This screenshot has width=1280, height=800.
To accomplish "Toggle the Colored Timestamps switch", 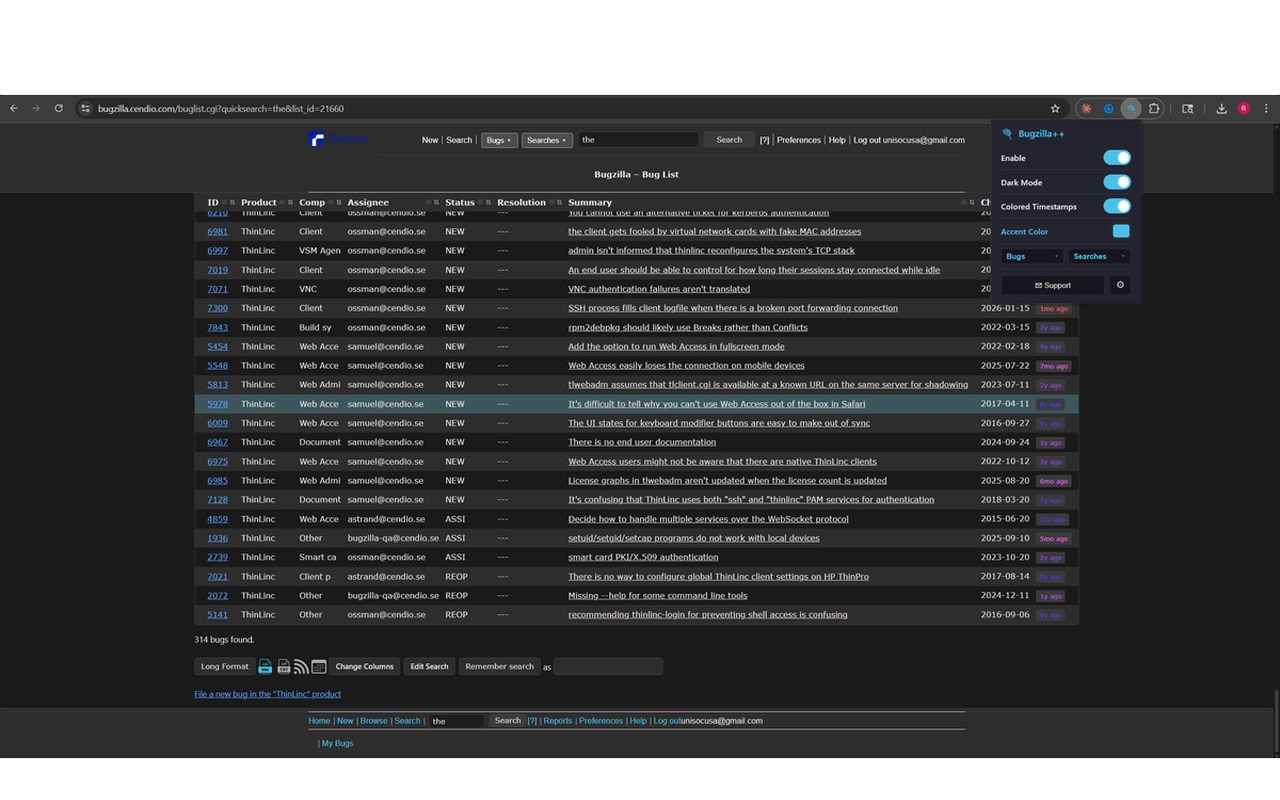I will (x=1117, y=206).
